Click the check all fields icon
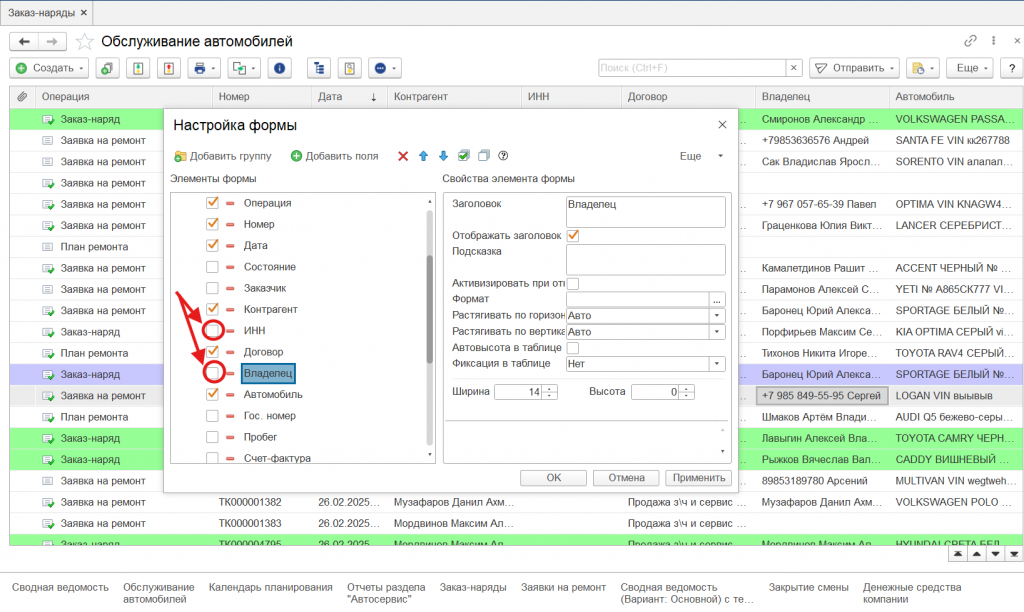This screenshot has width=1024, height=612. pos(463,156)
